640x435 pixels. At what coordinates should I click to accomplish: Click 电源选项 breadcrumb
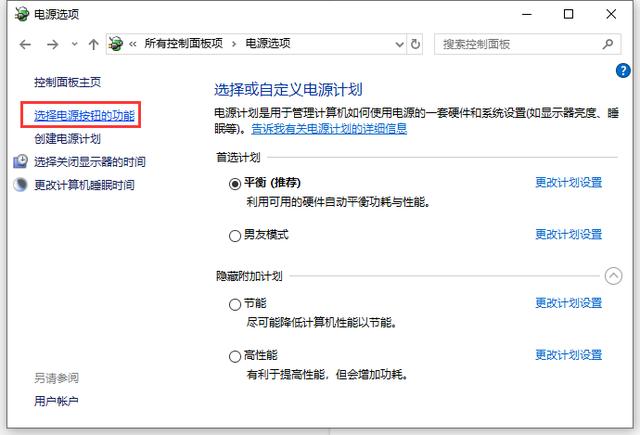268,43
